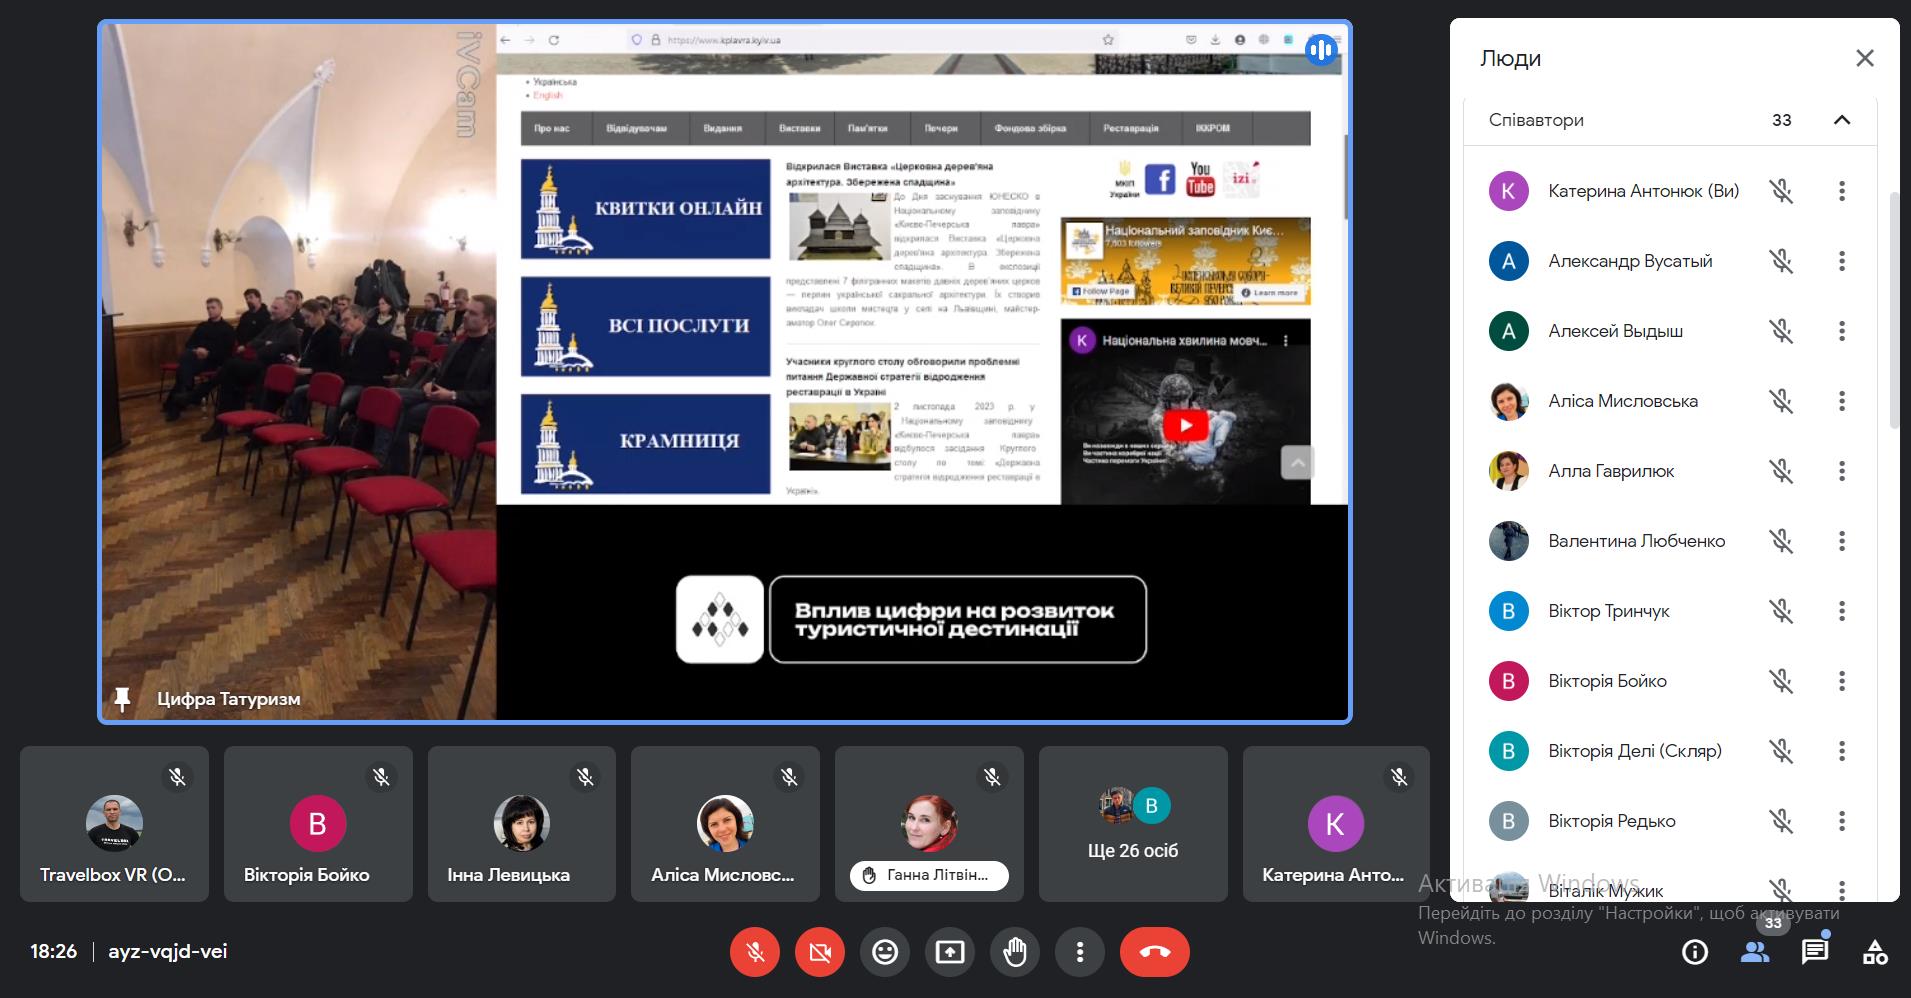Click the people panel vertical scrollbar

click(x=1893, y=310)
